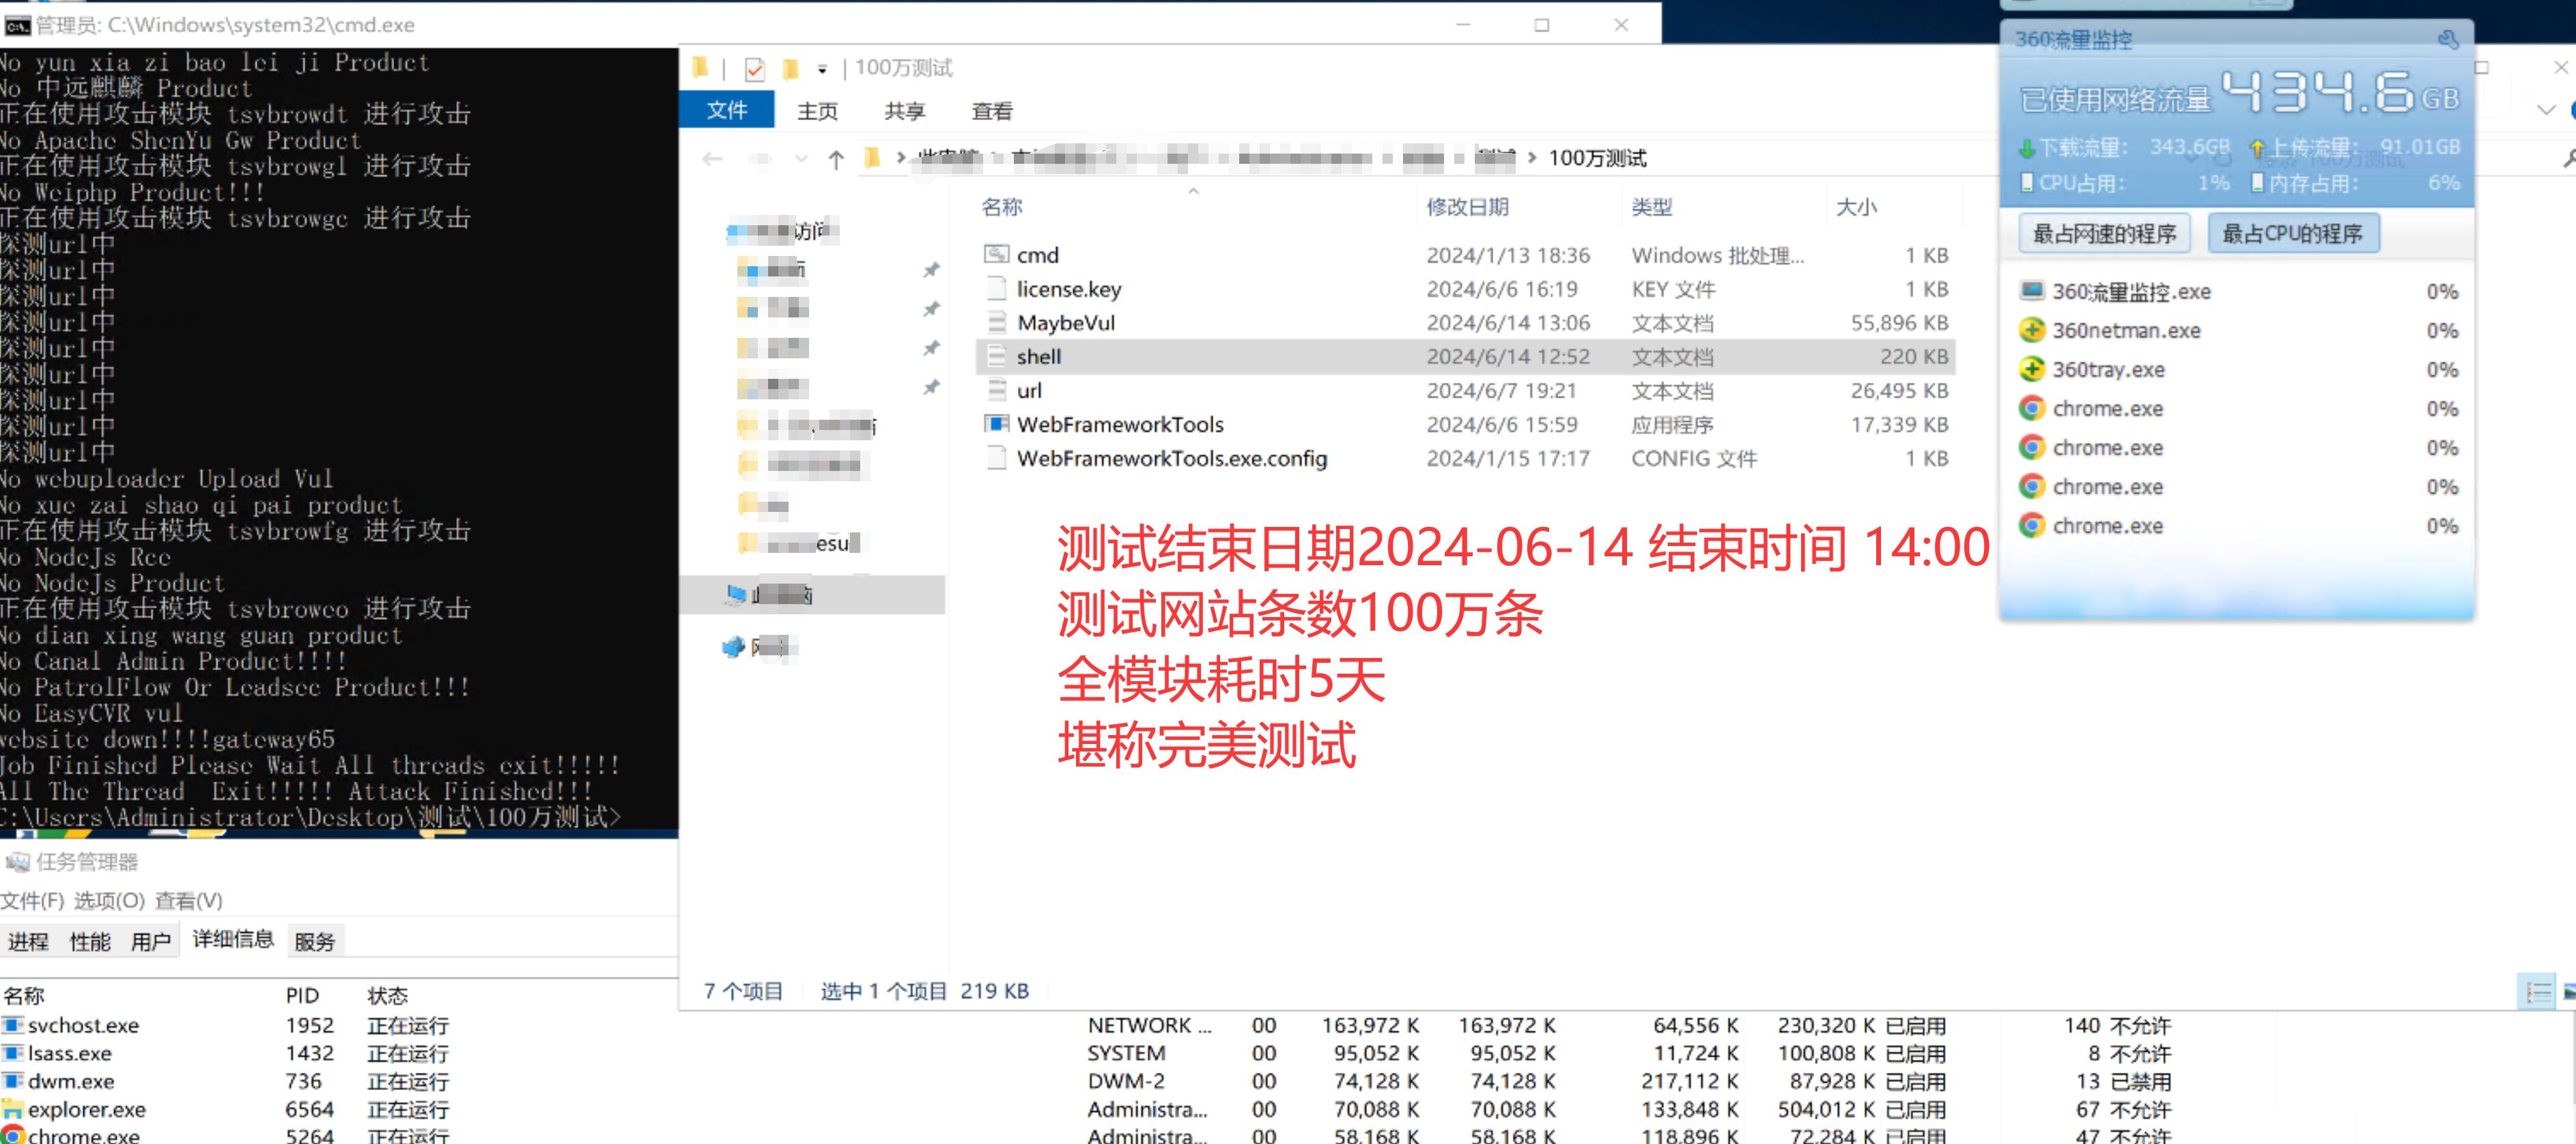
Task: Open explorer recent locations dropdown arrow
Action: (801, 158)
